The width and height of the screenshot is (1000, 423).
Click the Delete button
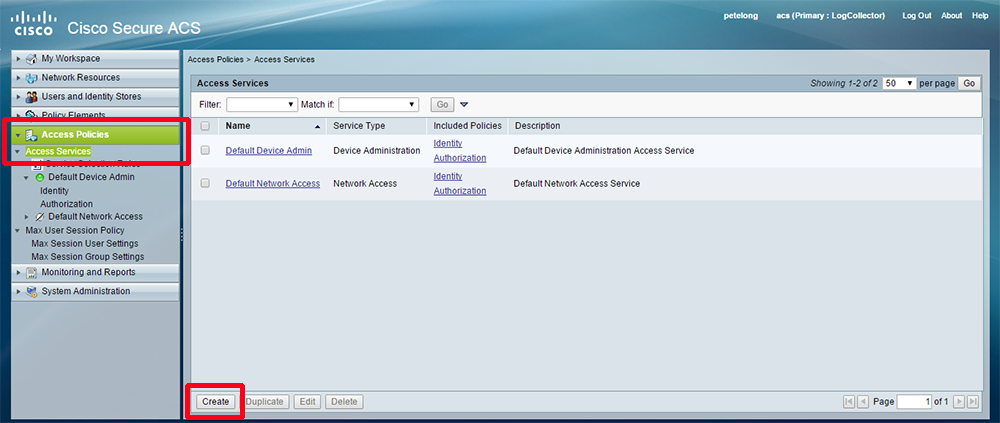[344, 402]
